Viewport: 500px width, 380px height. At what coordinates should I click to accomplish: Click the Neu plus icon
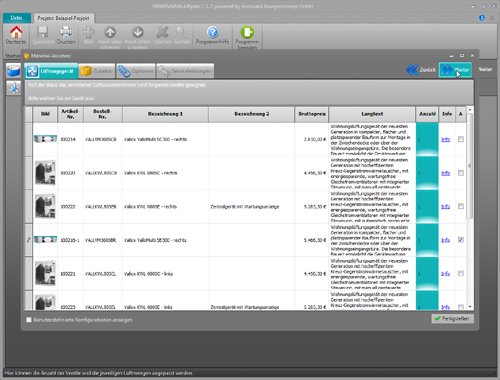pyautogui.click(x=89, y=32)
